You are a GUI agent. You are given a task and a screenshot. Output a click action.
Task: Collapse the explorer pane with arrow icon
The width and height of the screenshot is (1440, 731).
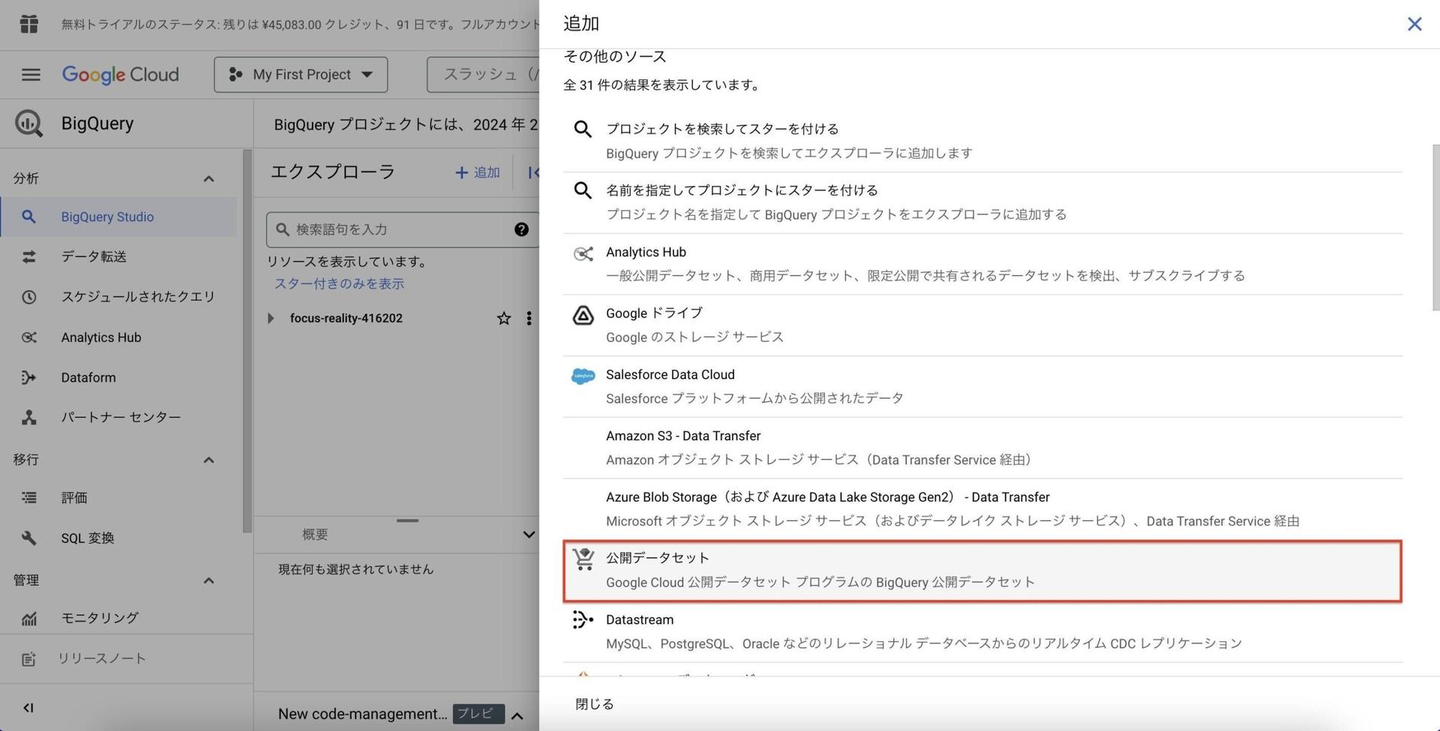click(533, 172)
